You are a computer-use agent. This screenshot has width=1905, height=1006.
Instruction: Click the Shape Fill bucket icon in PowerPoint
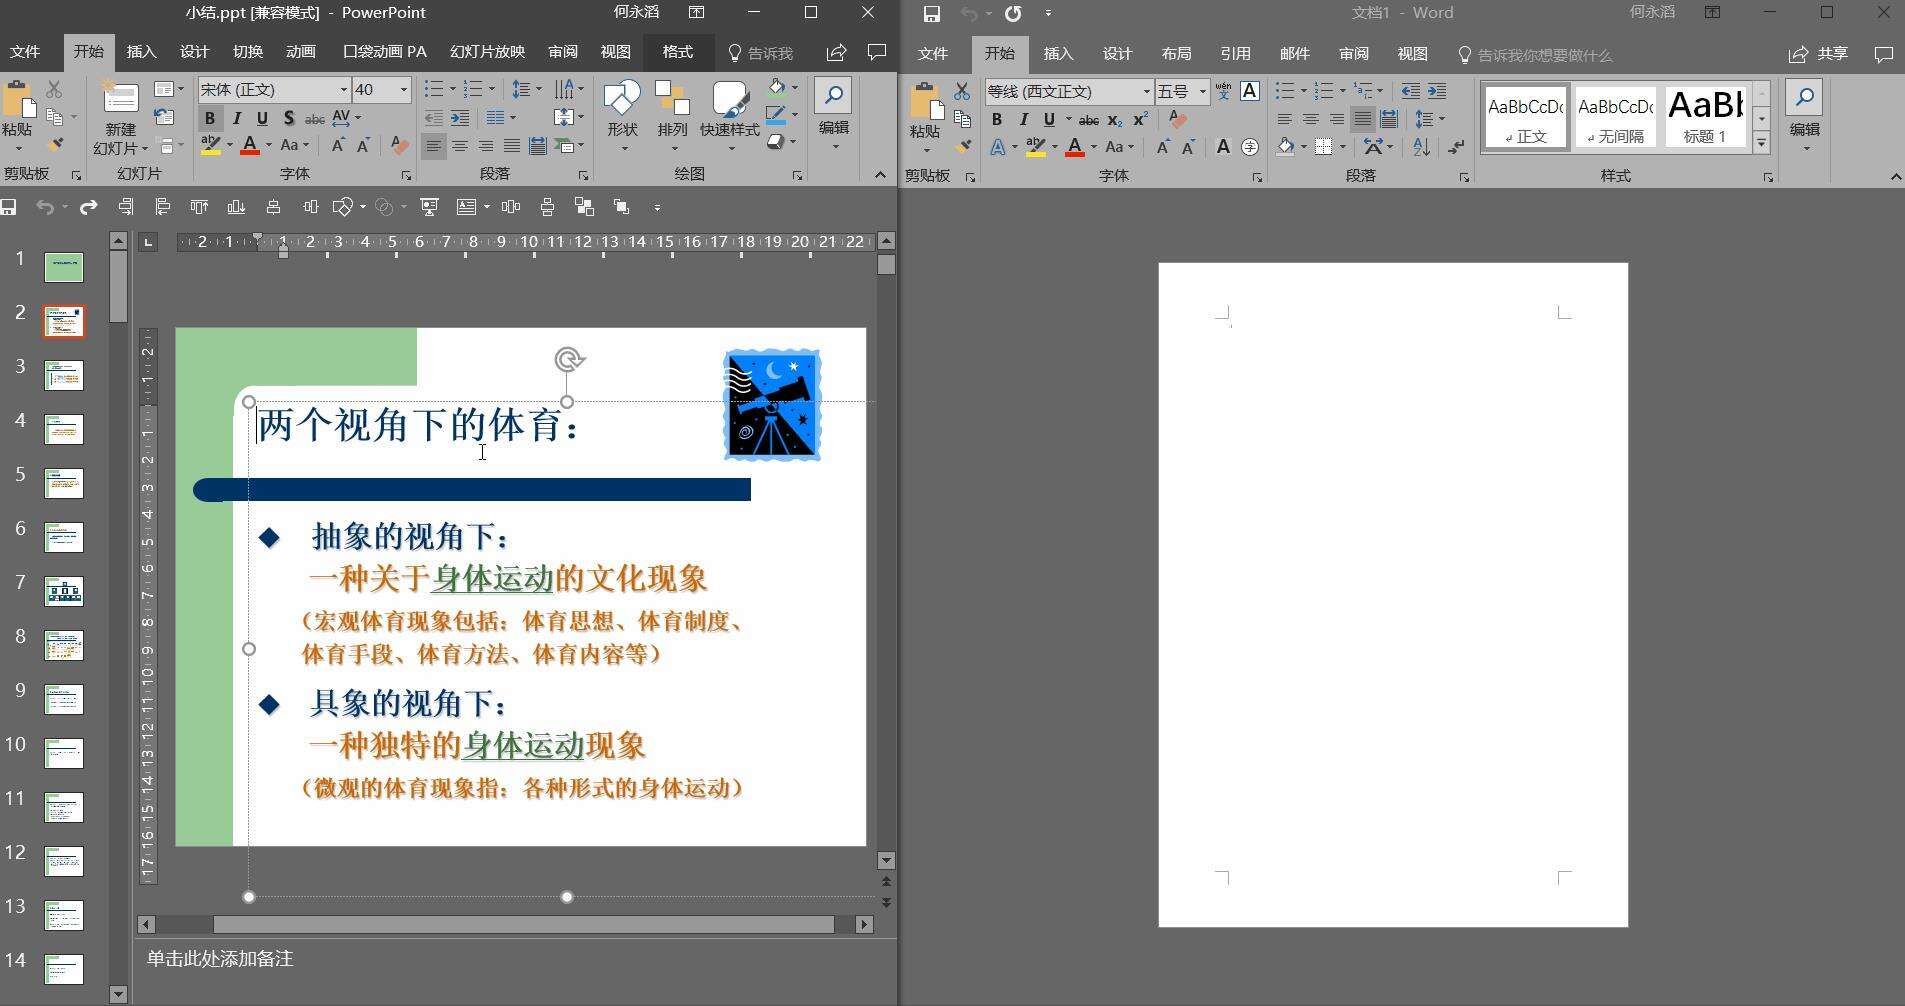click(x=777, y=89)
